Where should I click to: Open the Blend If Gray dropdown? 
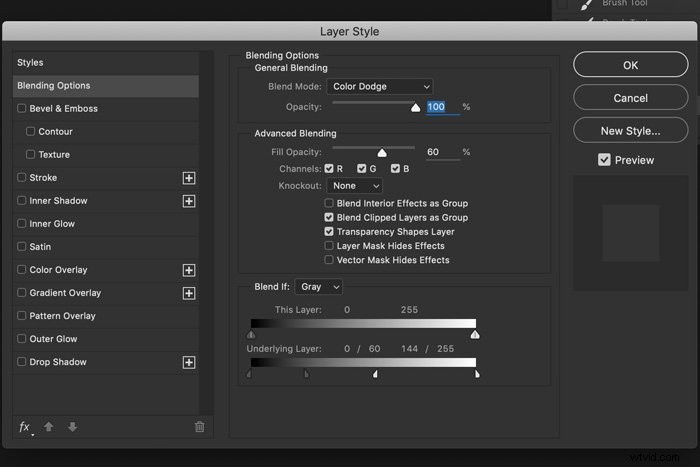click(319, 287)
